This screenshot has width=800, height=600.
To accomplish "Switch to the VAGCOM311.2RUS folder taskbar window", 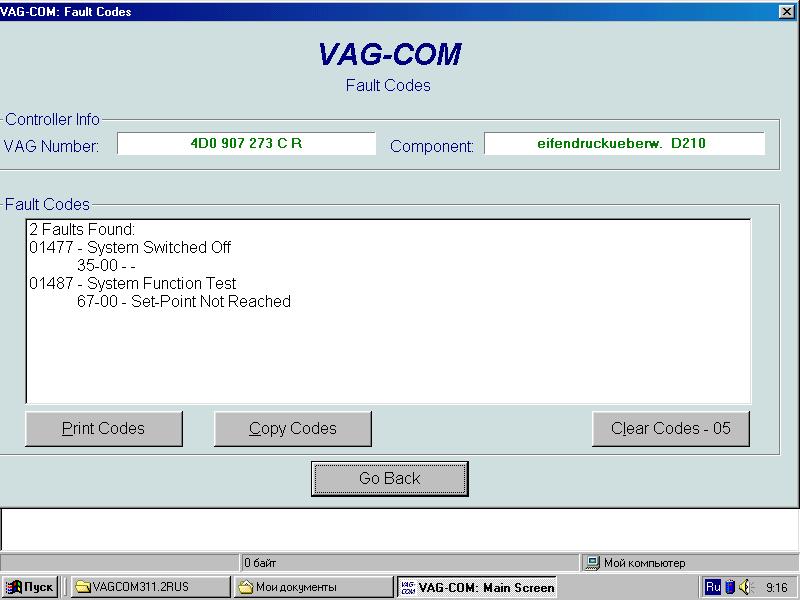I will click(x=148, y=587).
